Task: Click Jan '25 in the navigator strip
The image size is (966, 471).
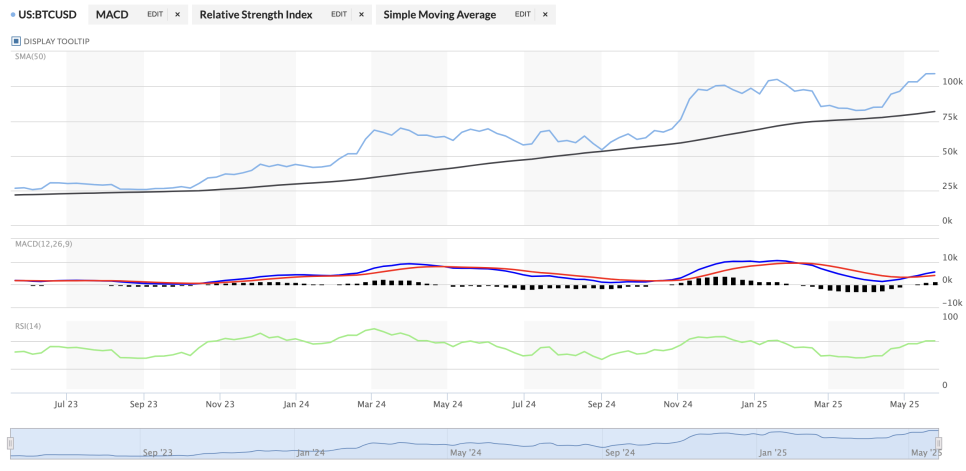Action: tap(773, 453)
